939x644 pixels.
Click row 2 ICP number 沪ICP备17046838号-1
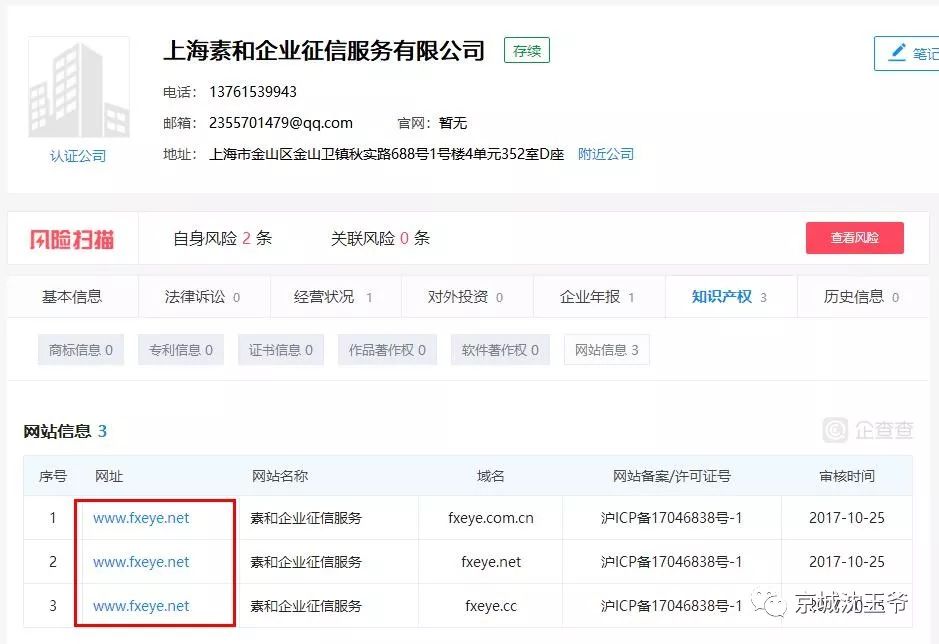(671, 562)
